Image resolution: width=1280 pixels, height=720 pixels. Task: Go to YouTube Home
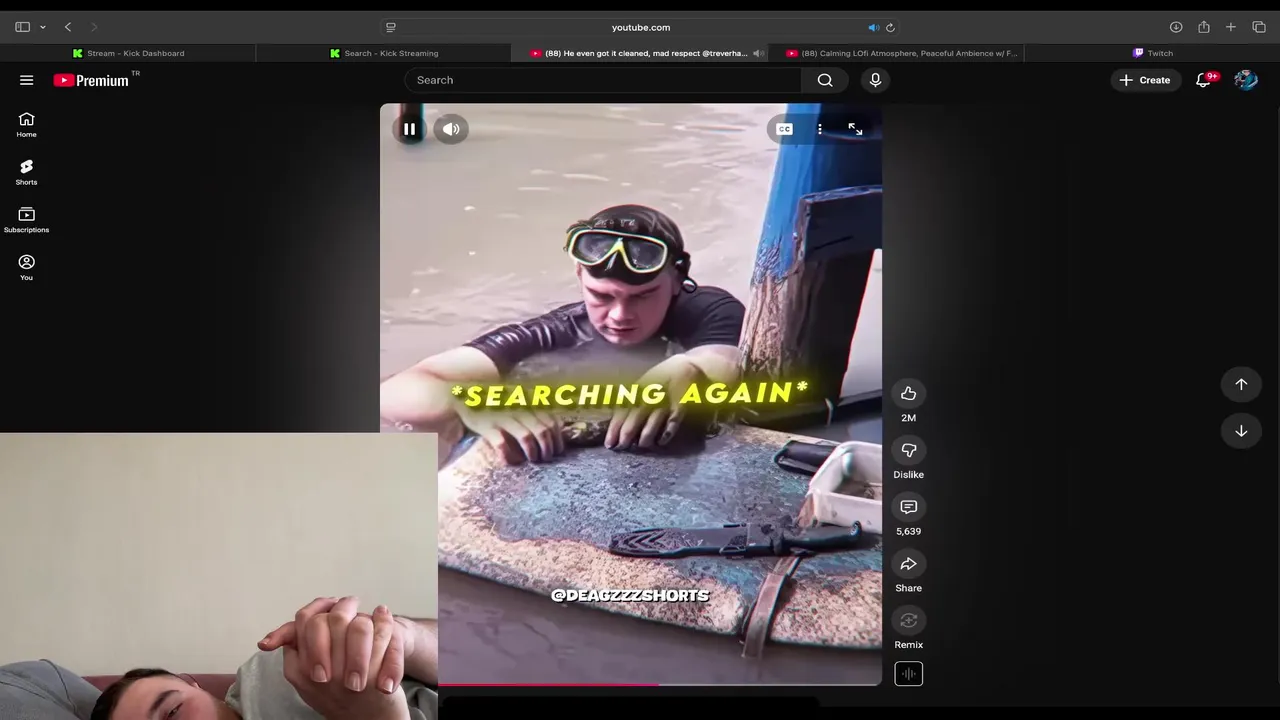(27, 125)
